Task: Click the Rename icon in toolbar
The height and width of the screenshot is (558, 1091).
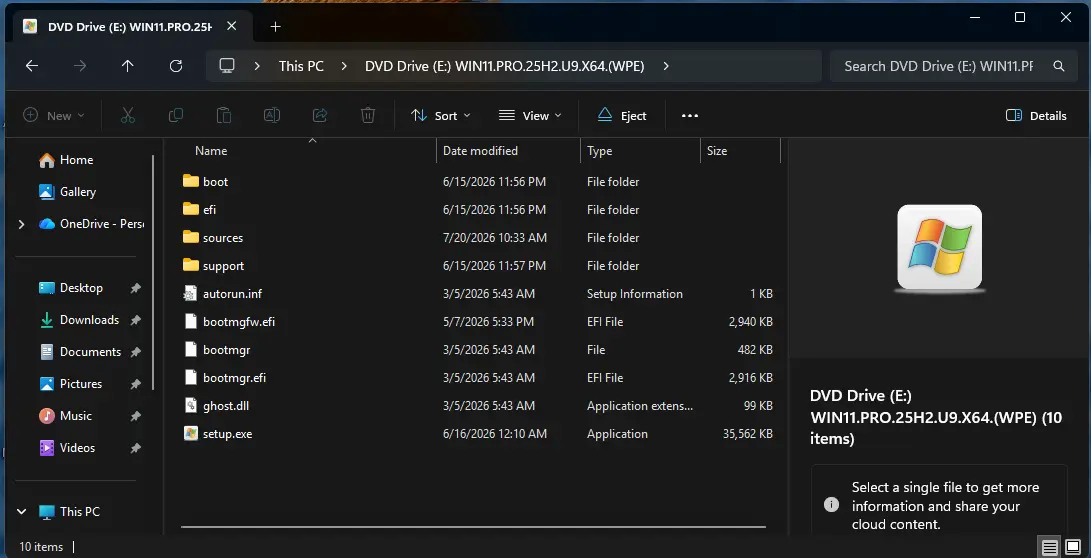Action: point(271,115)
